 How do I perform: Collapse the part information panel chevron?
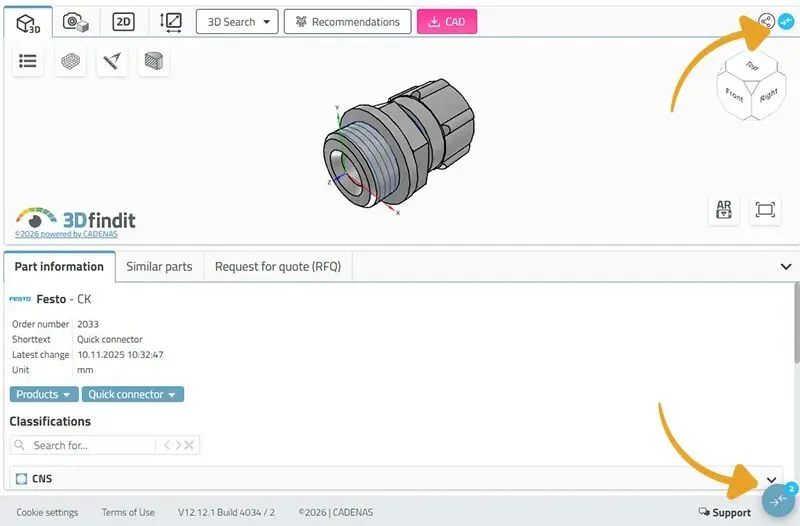point(786,267)
